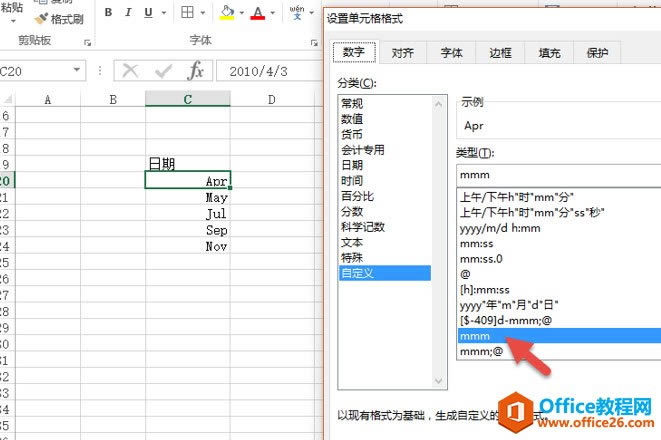This screenshot has height=440, width=661.
Task: Switch to the 对齐 tab
Action: 403,53
